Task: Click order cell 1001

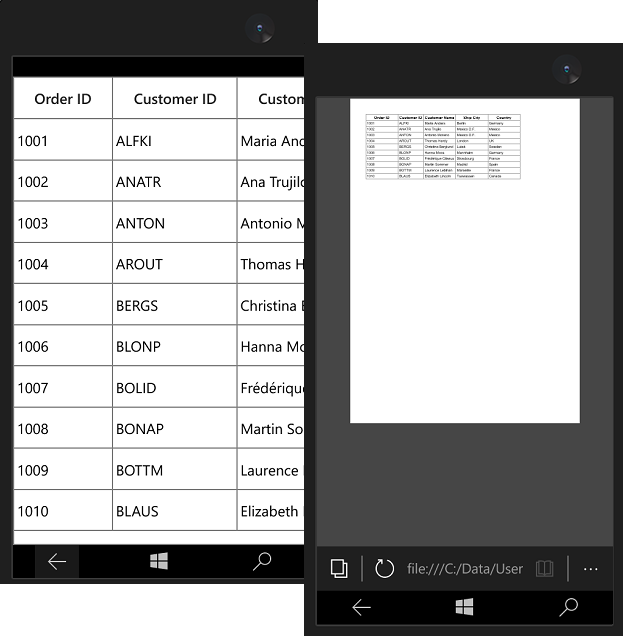Action: pos(63,140)
